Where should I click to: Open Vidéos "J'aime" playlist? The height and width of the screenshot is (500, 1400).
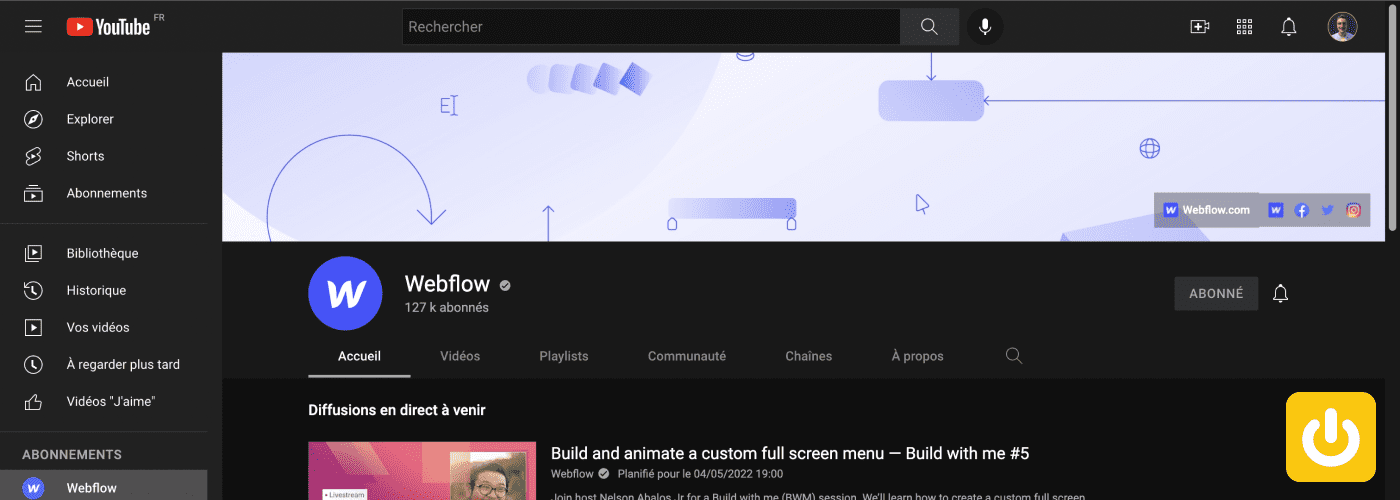(104, 401)
